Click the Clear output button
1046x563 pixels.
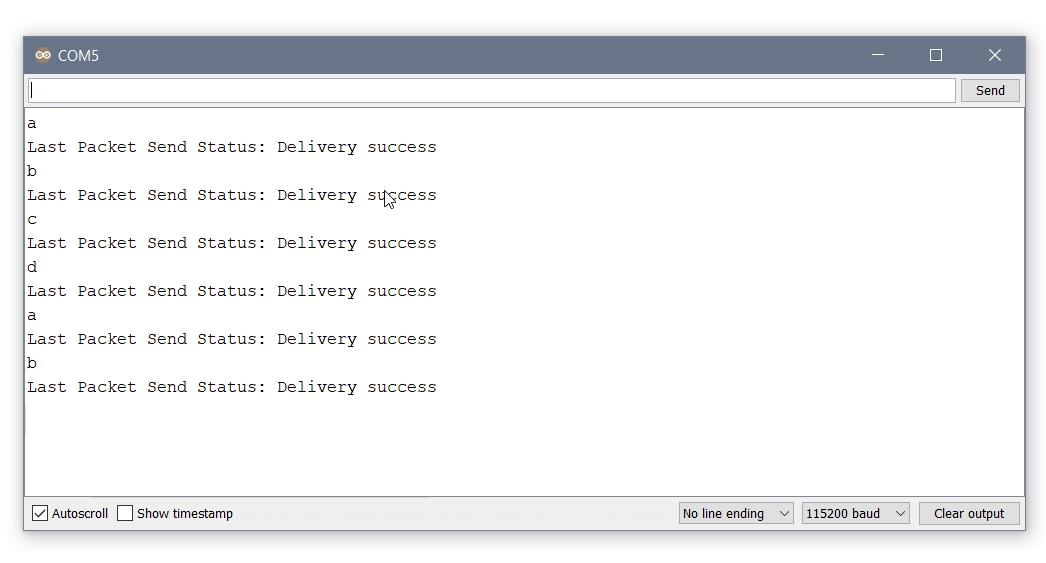click(x=968, y=513)
